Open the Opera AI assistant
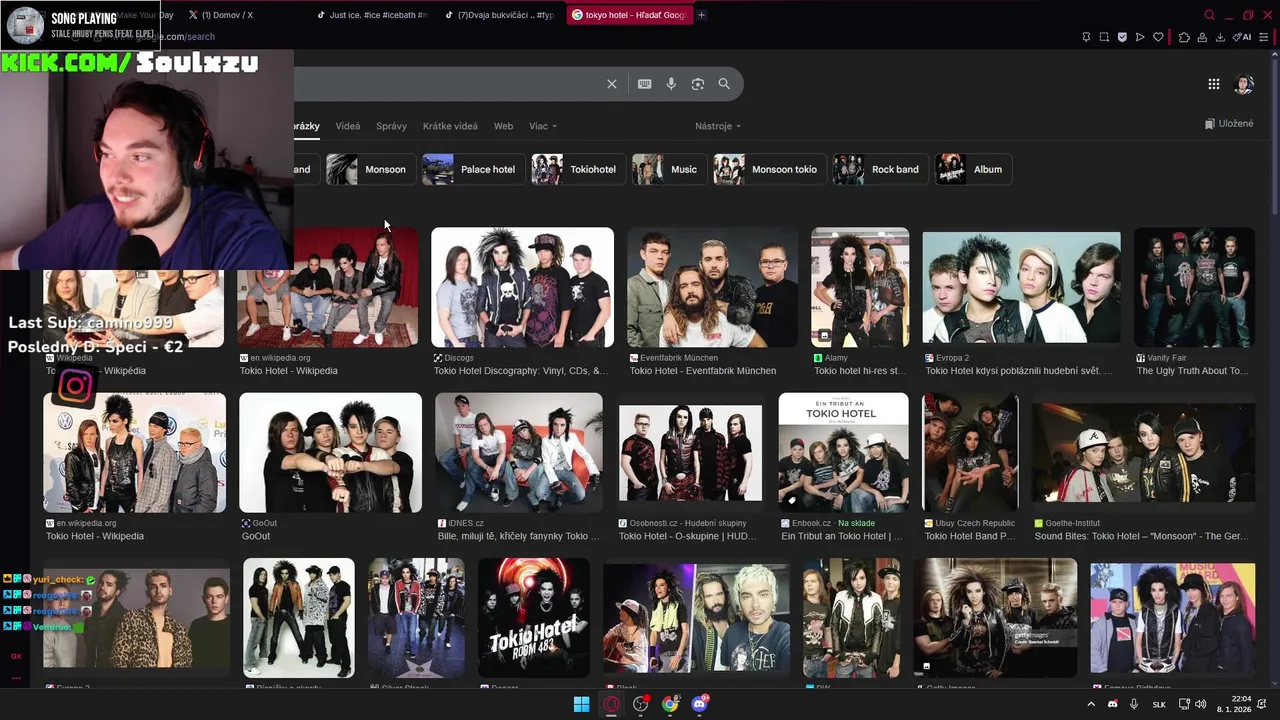The height and width of the screenshot is (720, 1280). click(1243, 37)
